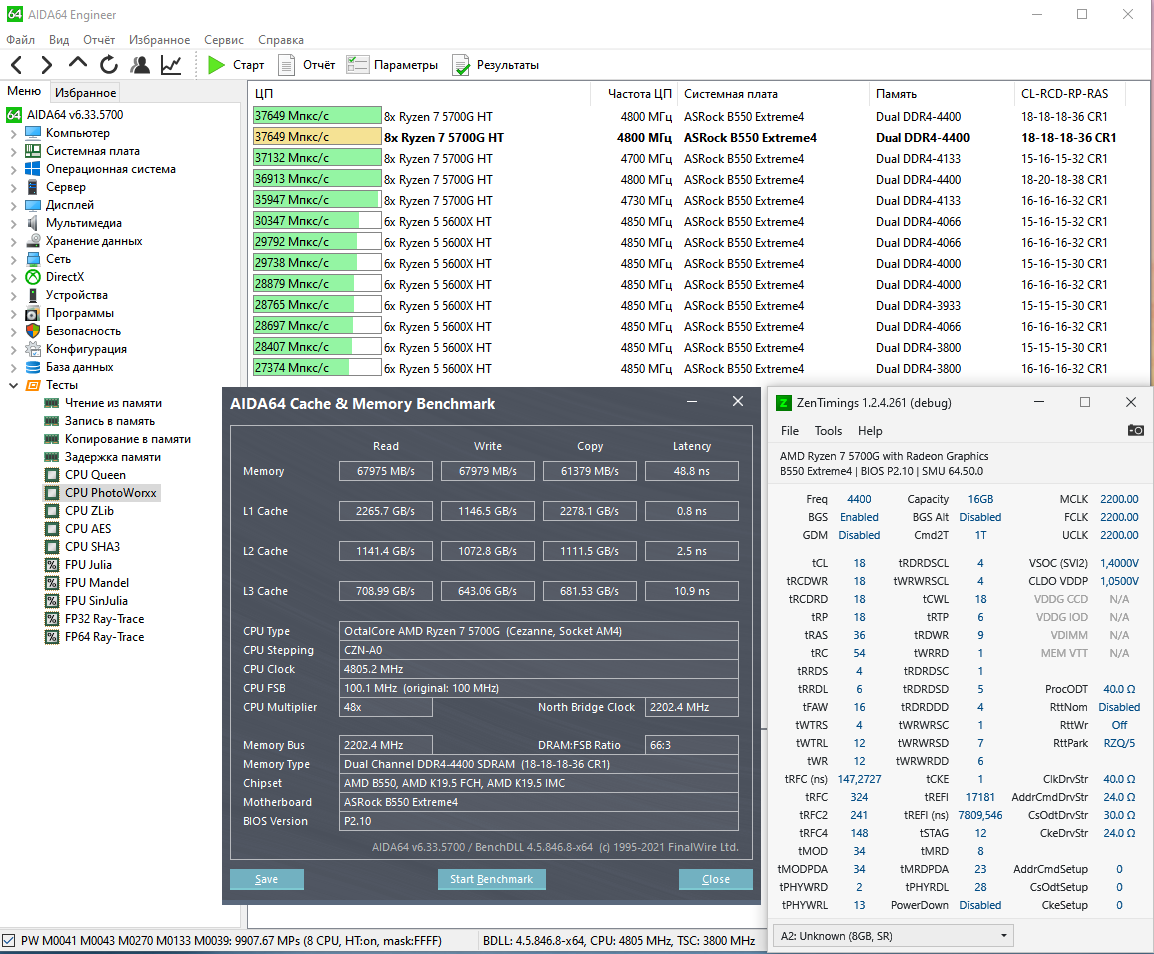The height and width of the screenshot is (954, 1154).
Task: Select the Конфигурация gear icon
Action: [x=33, y=349]
